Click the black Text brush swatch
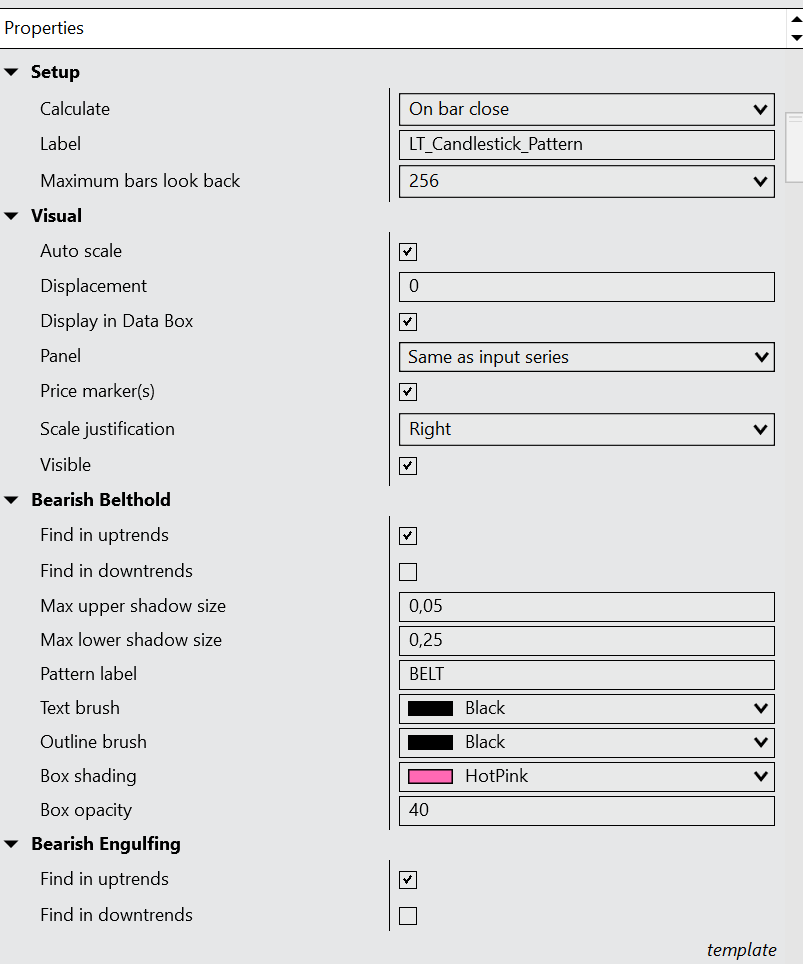 (x=430, y=709)
